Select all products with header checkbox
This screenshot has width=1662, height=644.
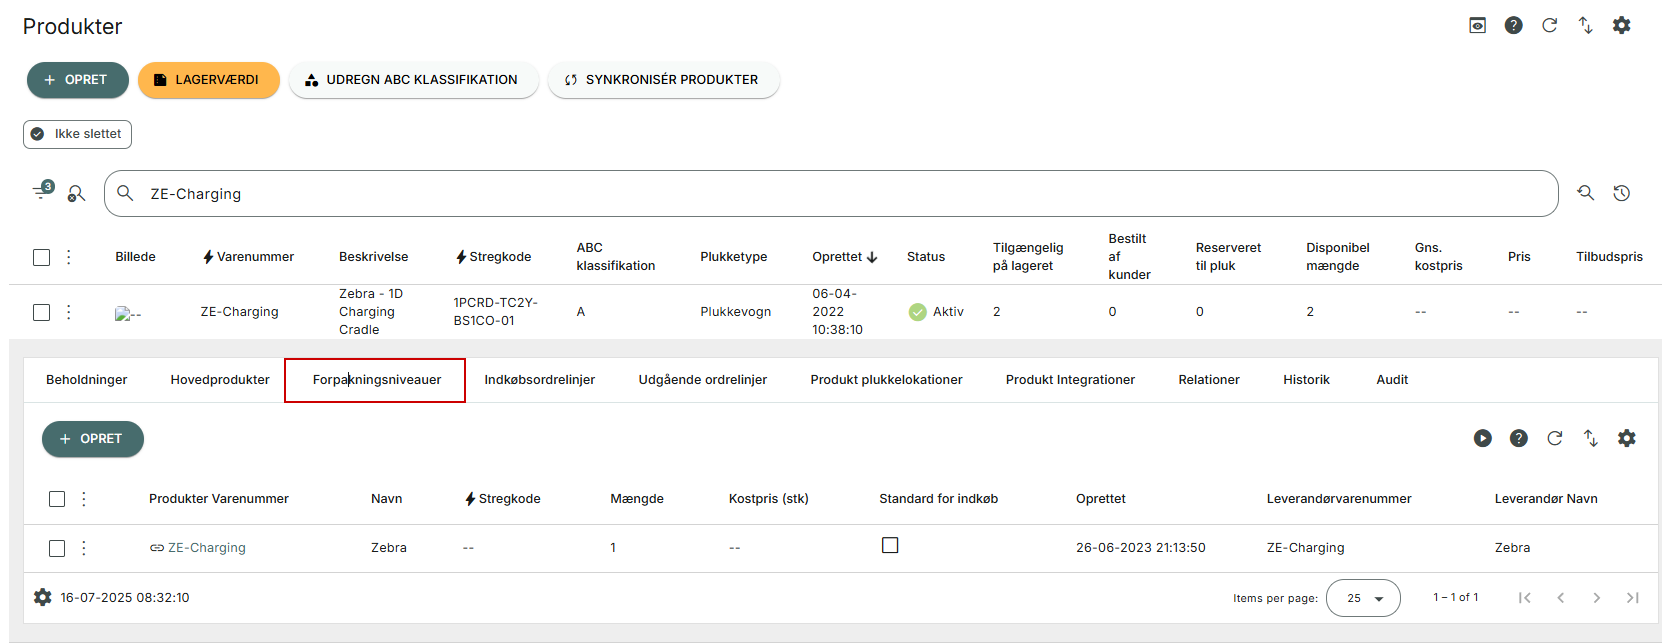click(41, 257)
